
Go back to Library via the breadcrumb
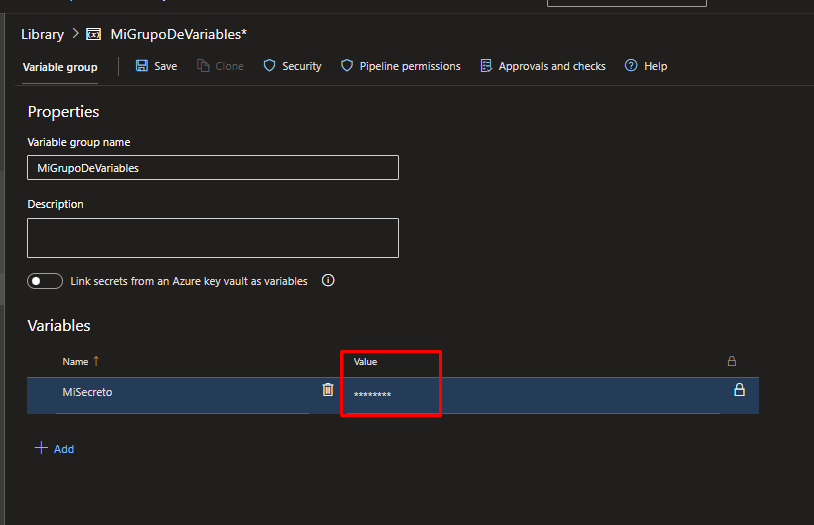click(x=42, y=34)
